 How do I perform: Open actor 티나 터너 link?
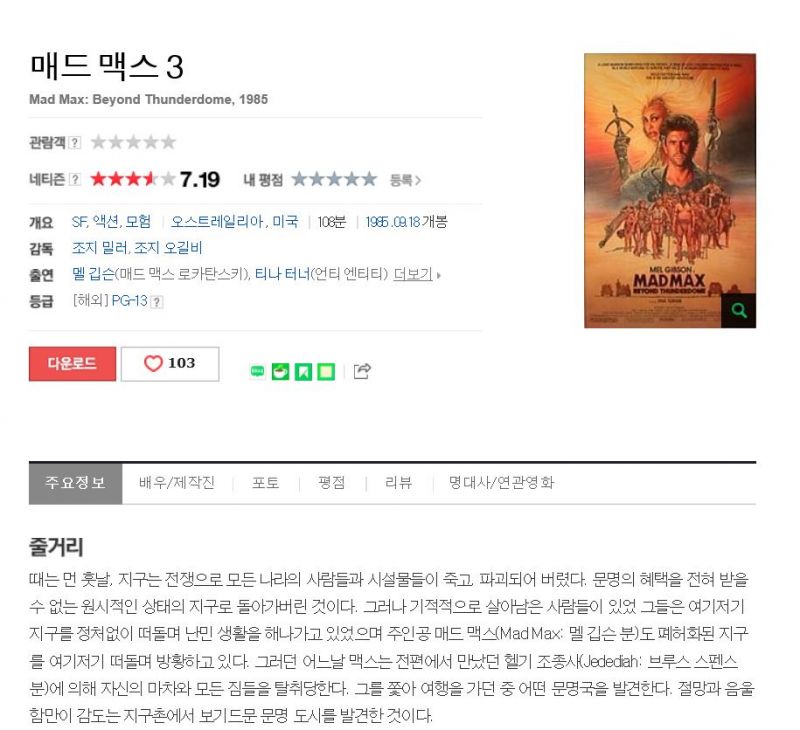click(282, 274)
